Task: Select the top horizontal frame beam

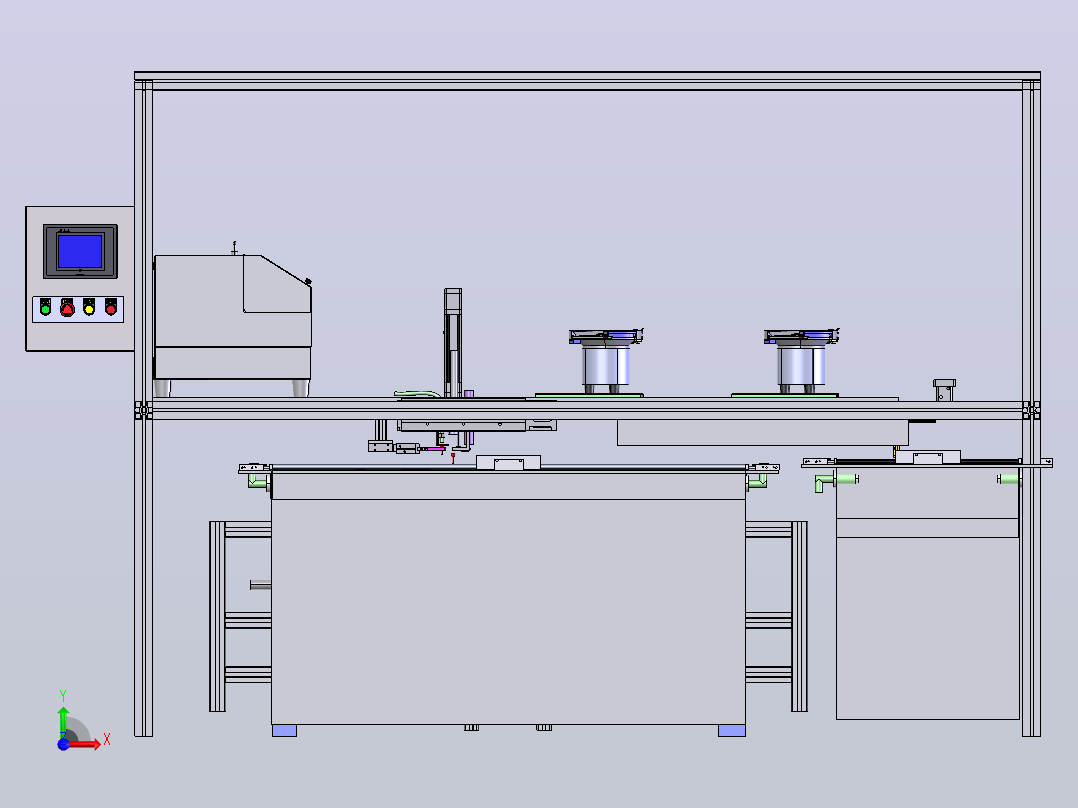Action: click(587, 80)
